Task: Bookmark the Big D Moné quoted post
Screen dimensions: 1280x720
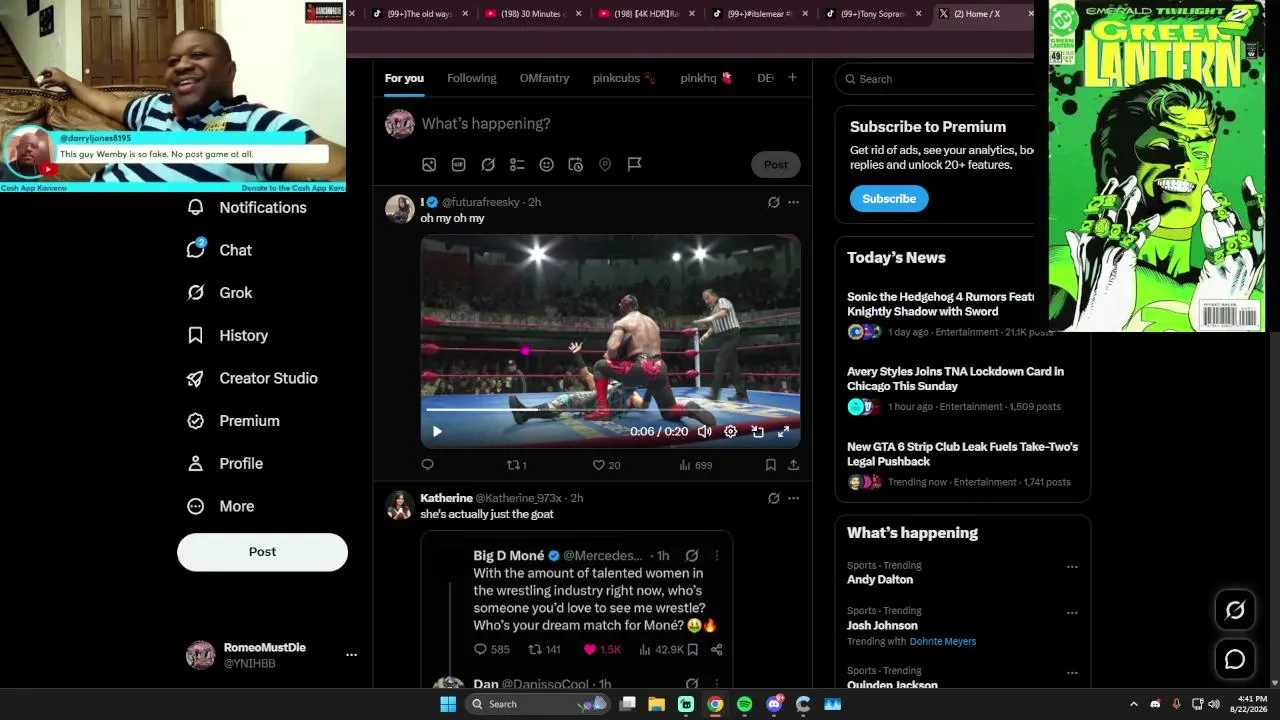Action: tap(692, 650)
